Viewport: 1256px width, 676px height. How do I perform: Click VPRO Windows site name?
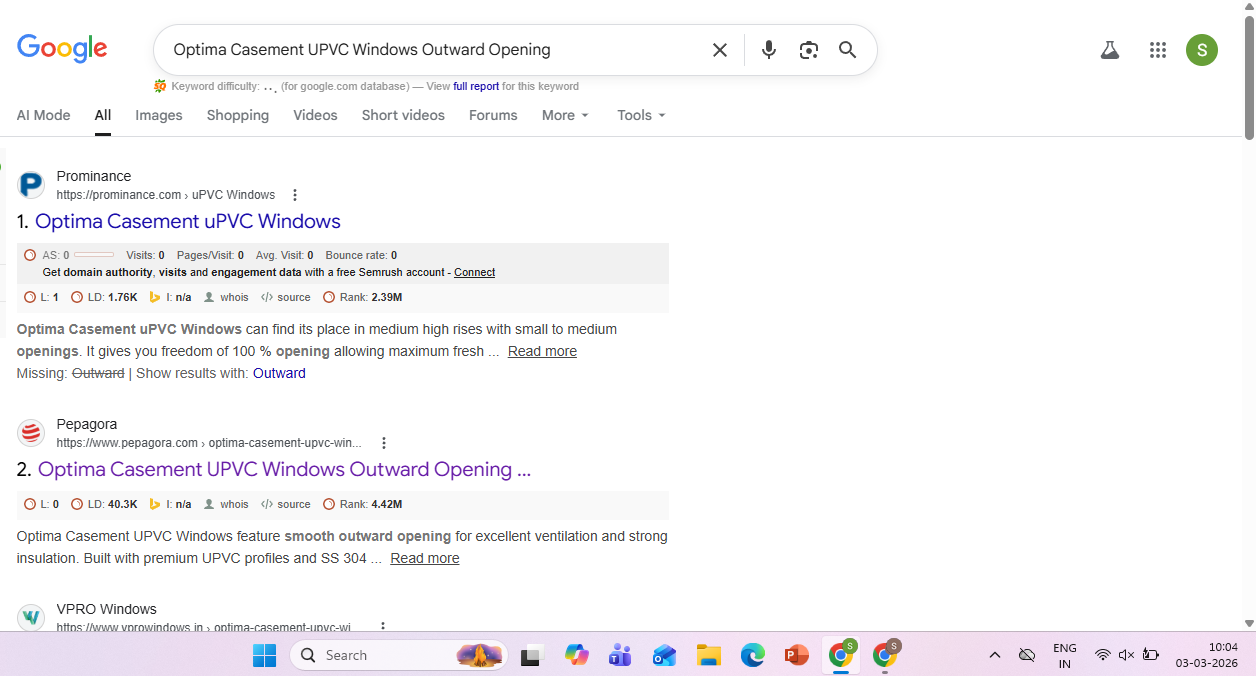[107, 609]
